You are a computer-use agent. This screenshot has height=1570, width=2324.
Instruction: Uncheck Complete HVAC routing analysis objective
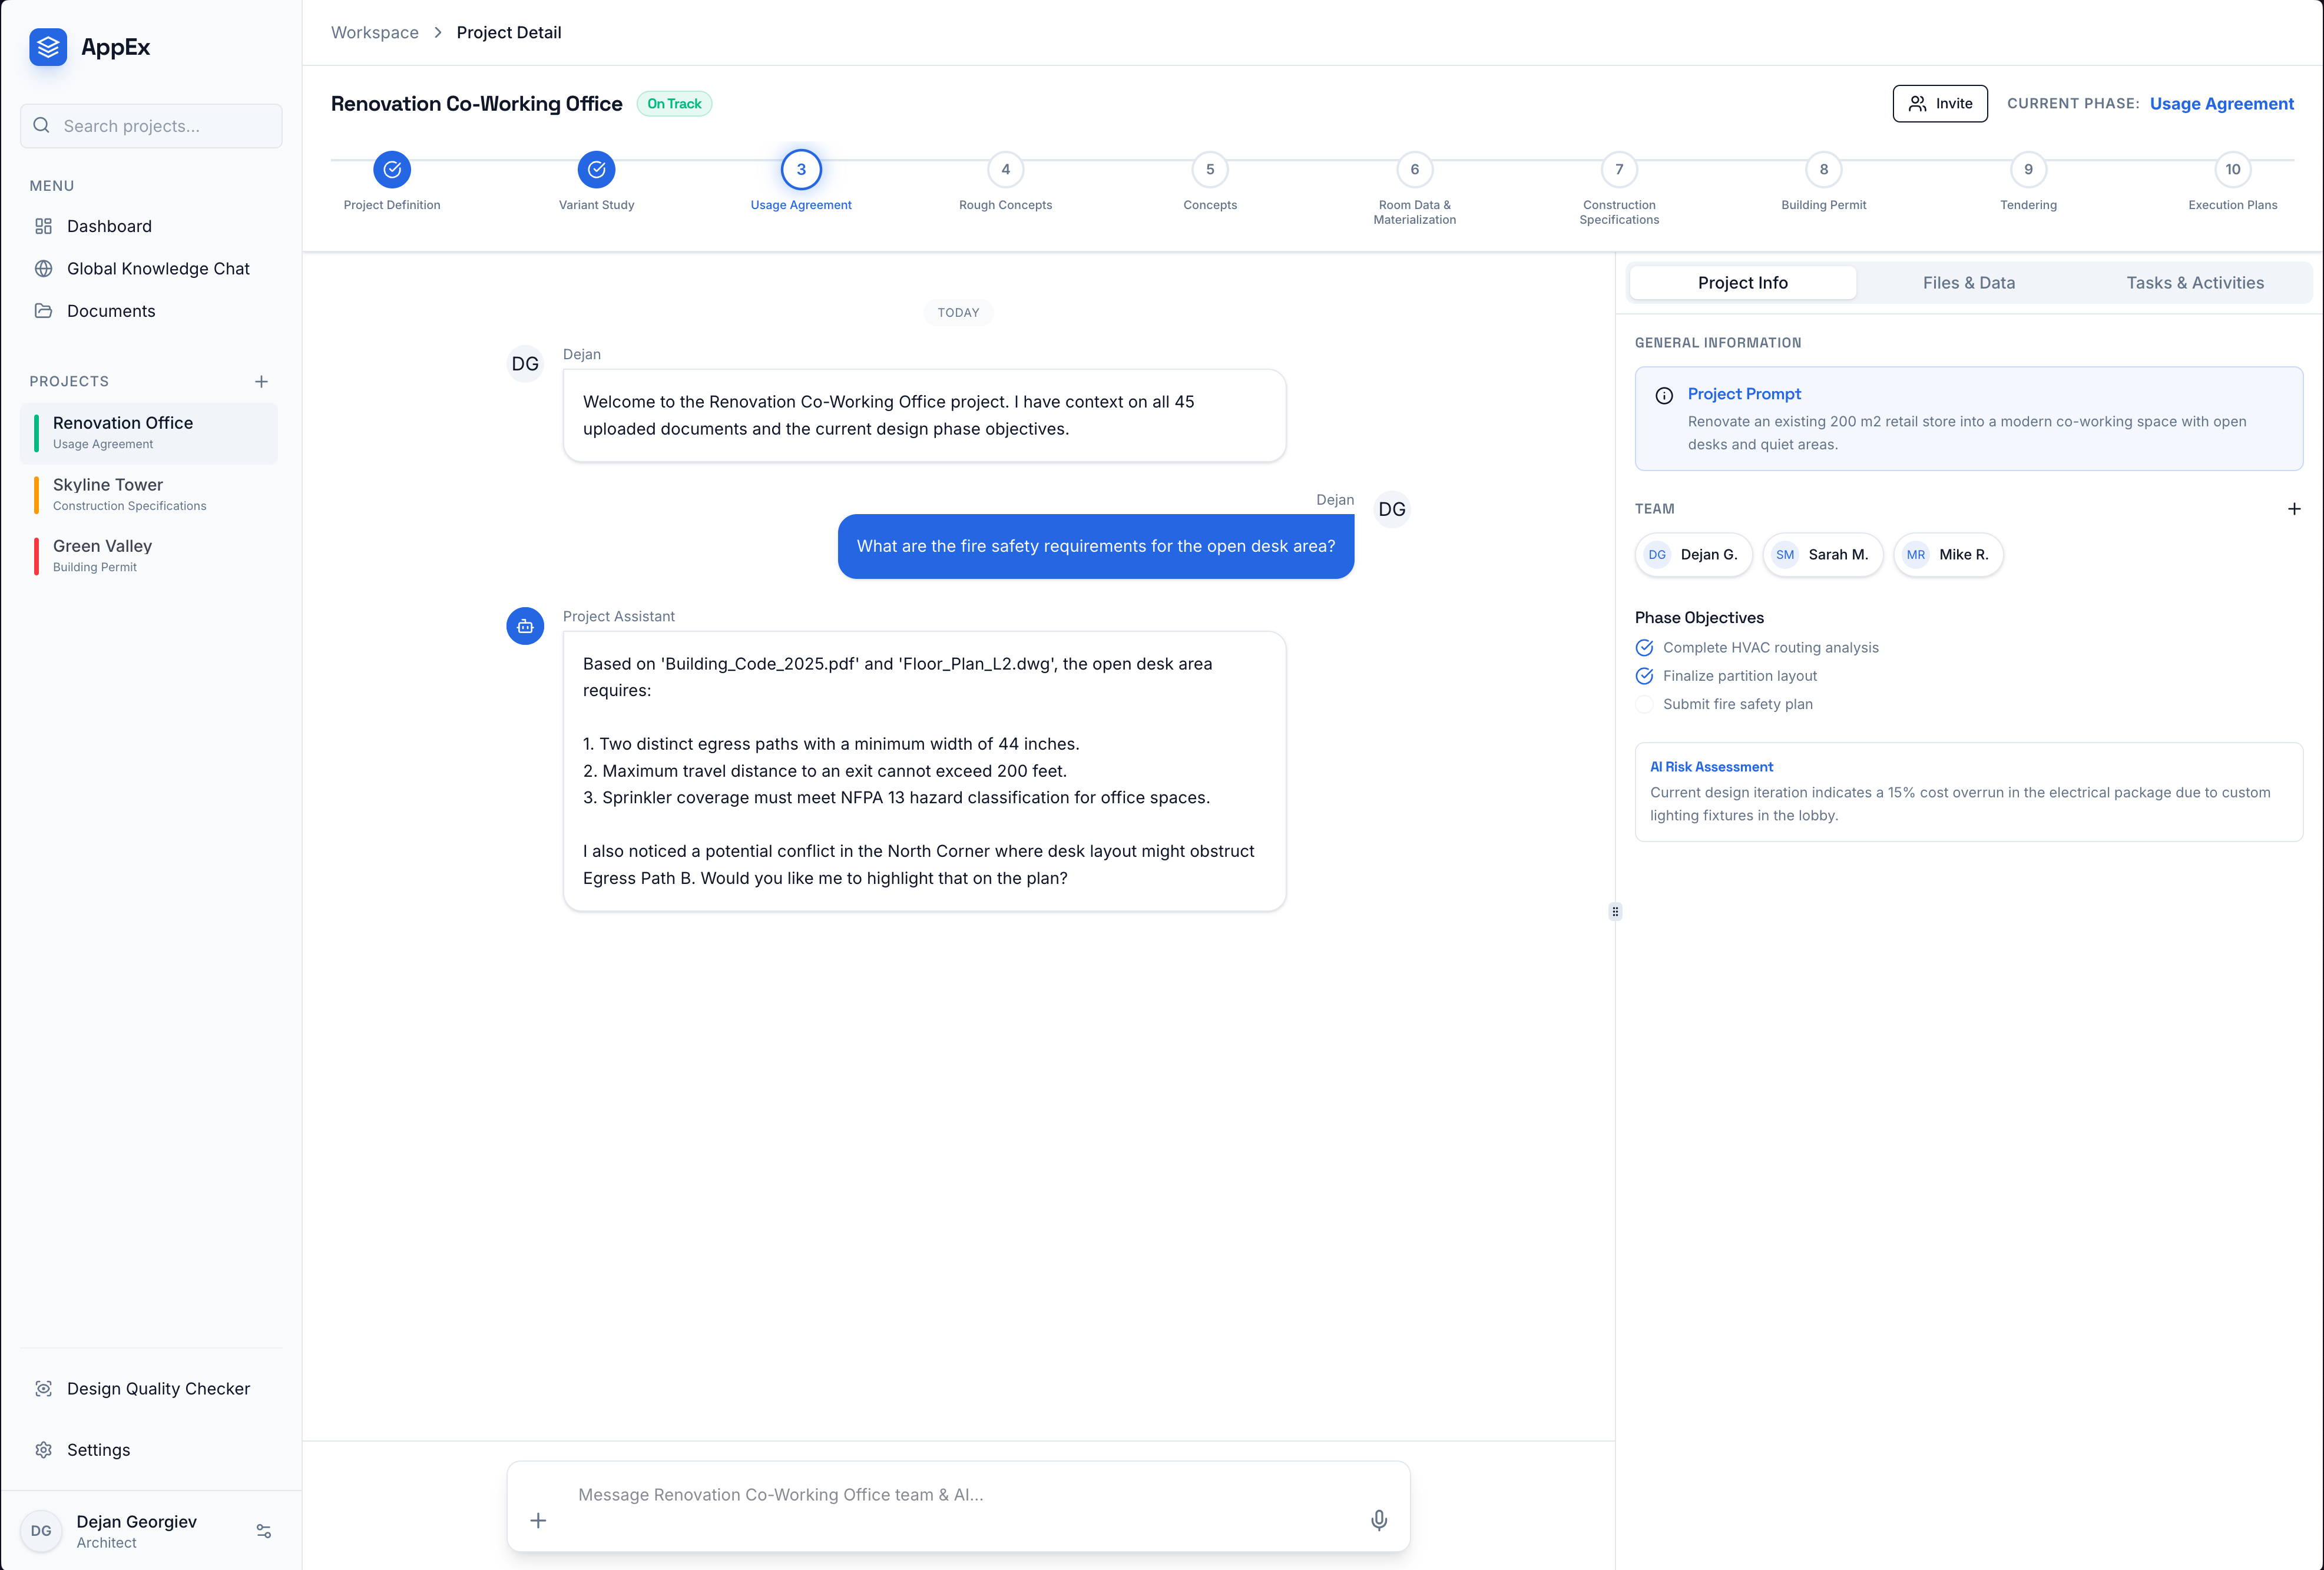[x=1644, y=647]
